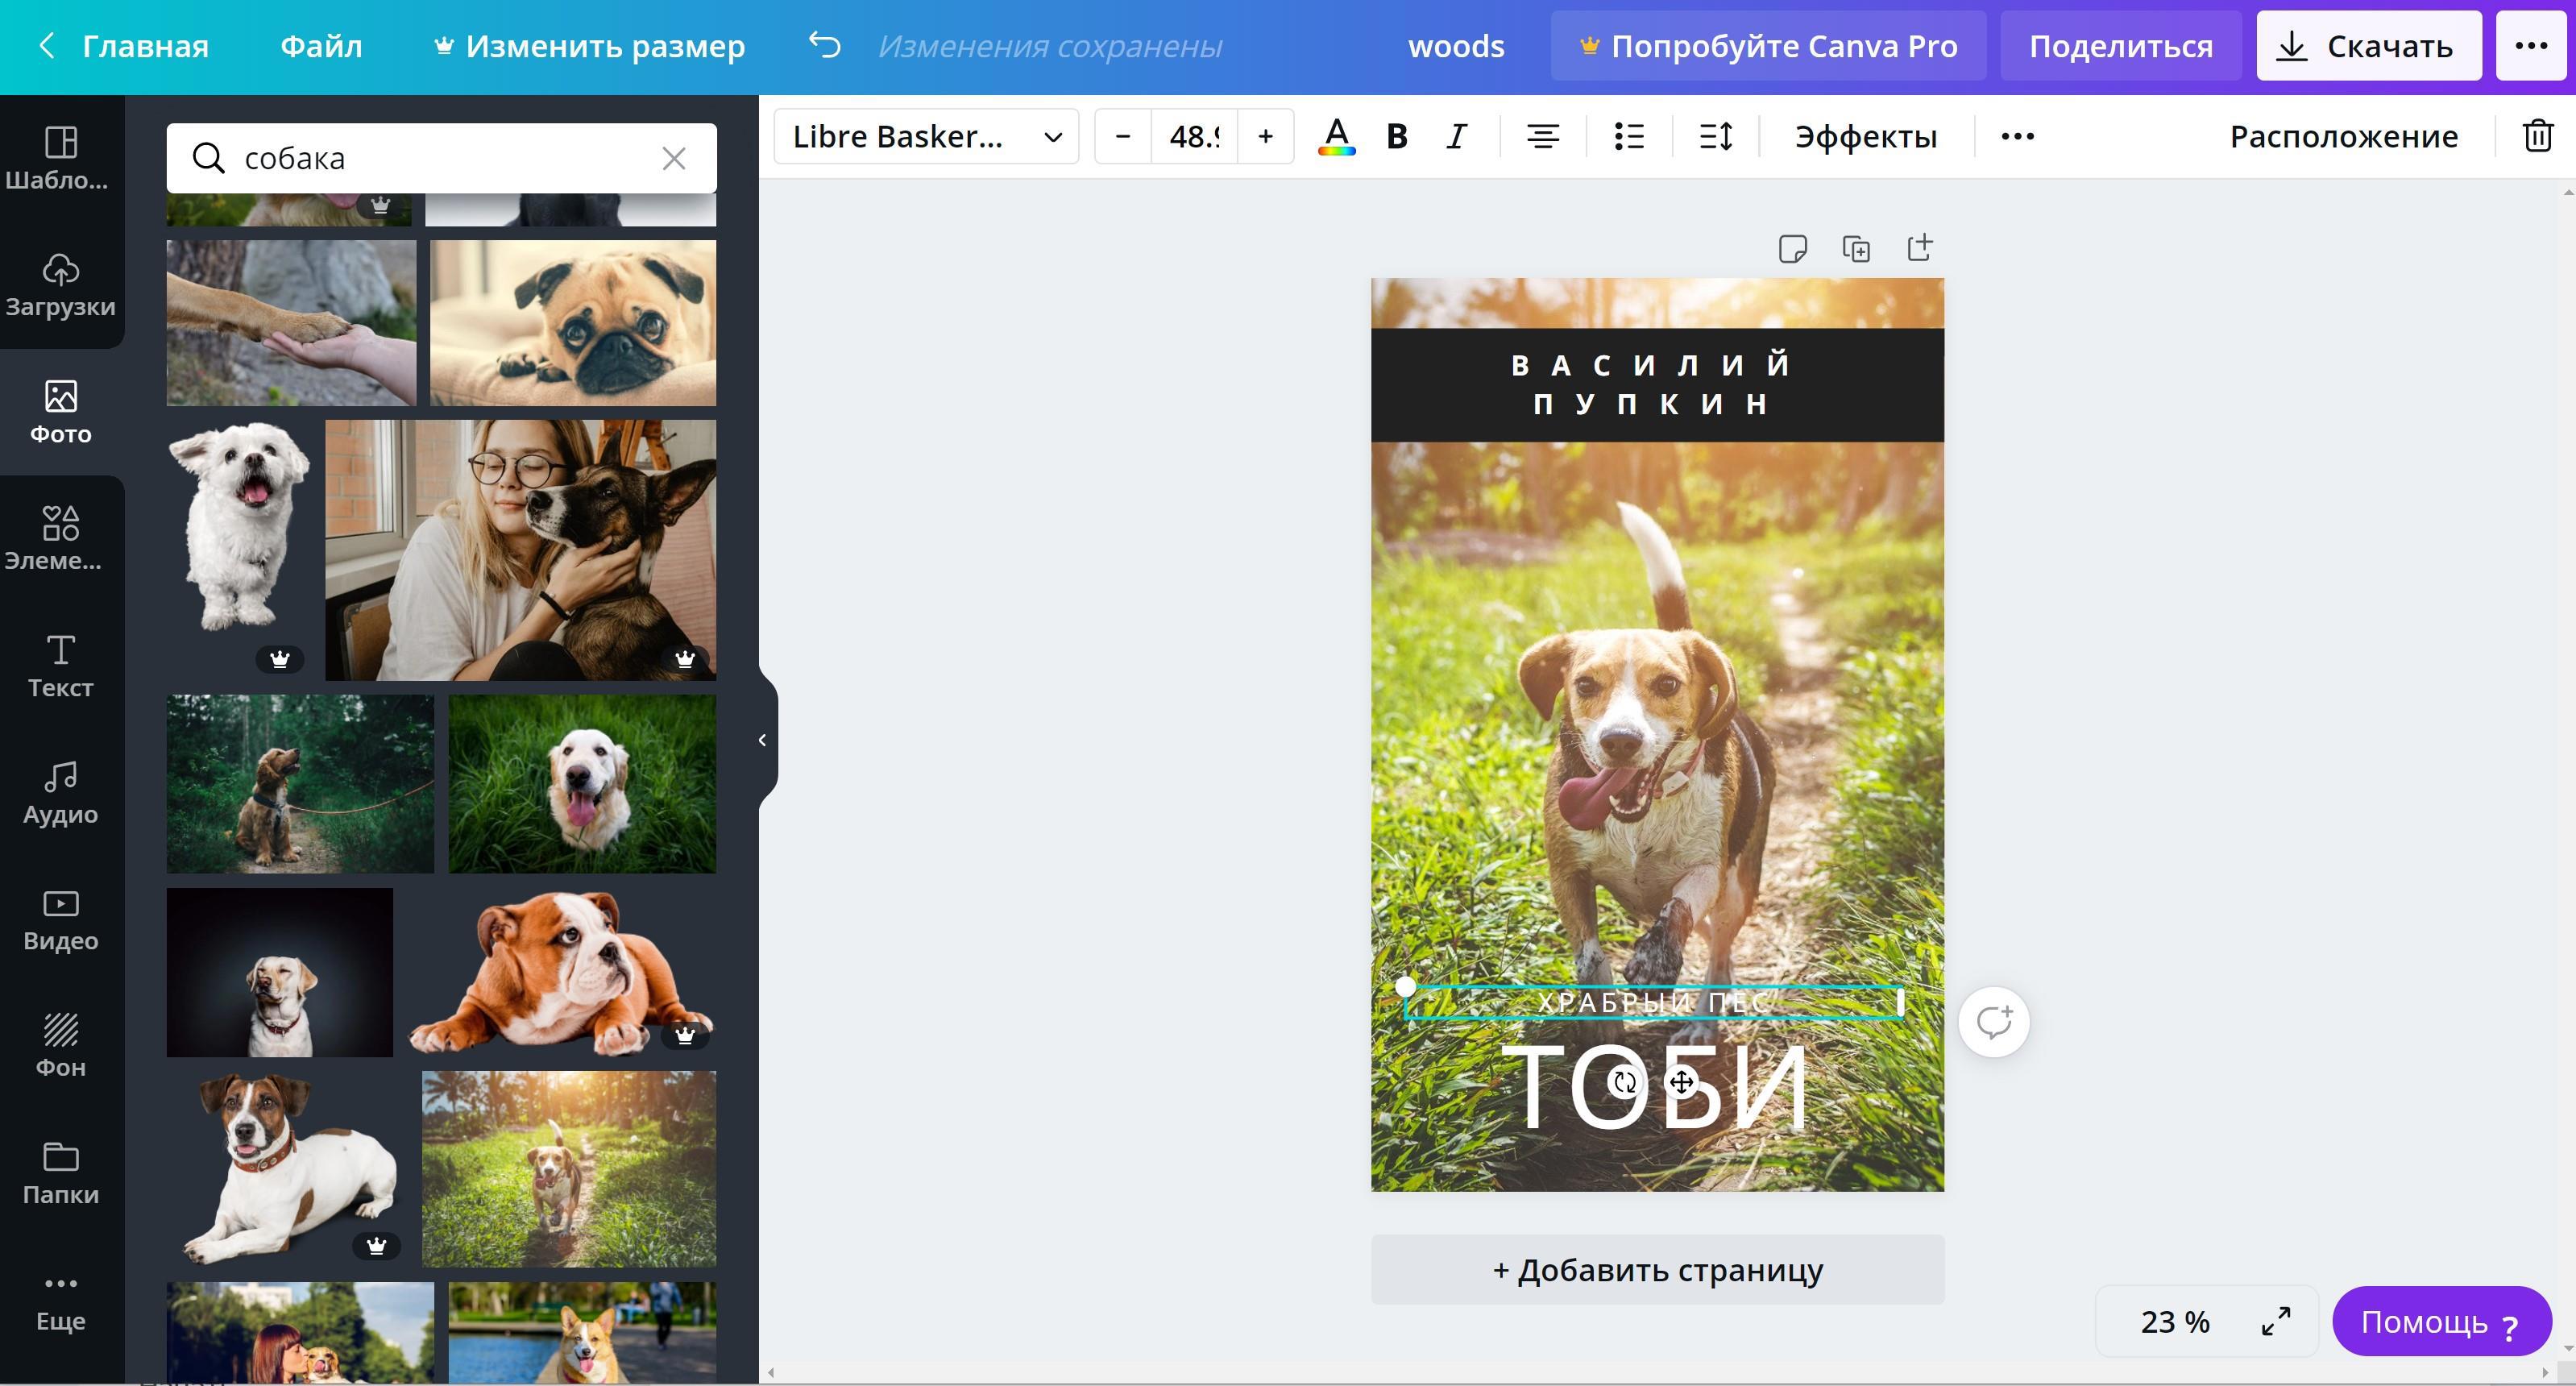Screen dimensions: 2576x1386
Task: Collapse the side panel with arrow handle
Action: click(x=763, y=740)
